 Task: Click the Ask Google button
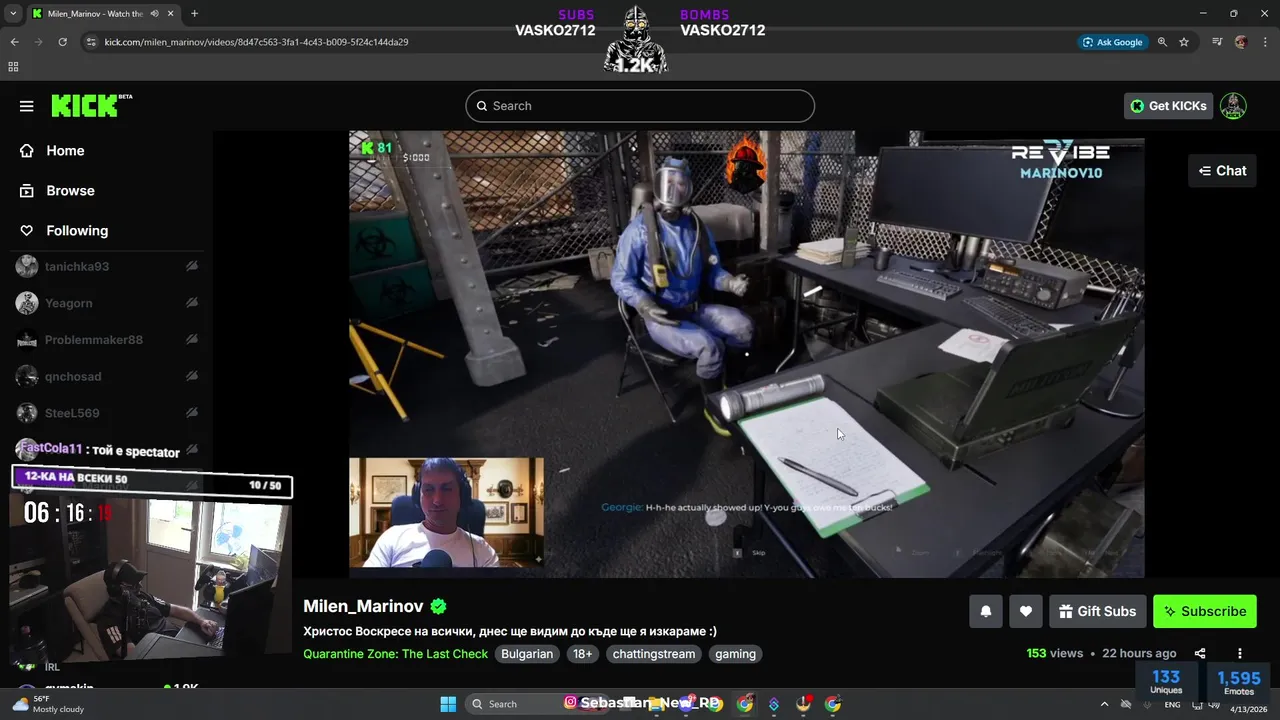point(1113,42)
